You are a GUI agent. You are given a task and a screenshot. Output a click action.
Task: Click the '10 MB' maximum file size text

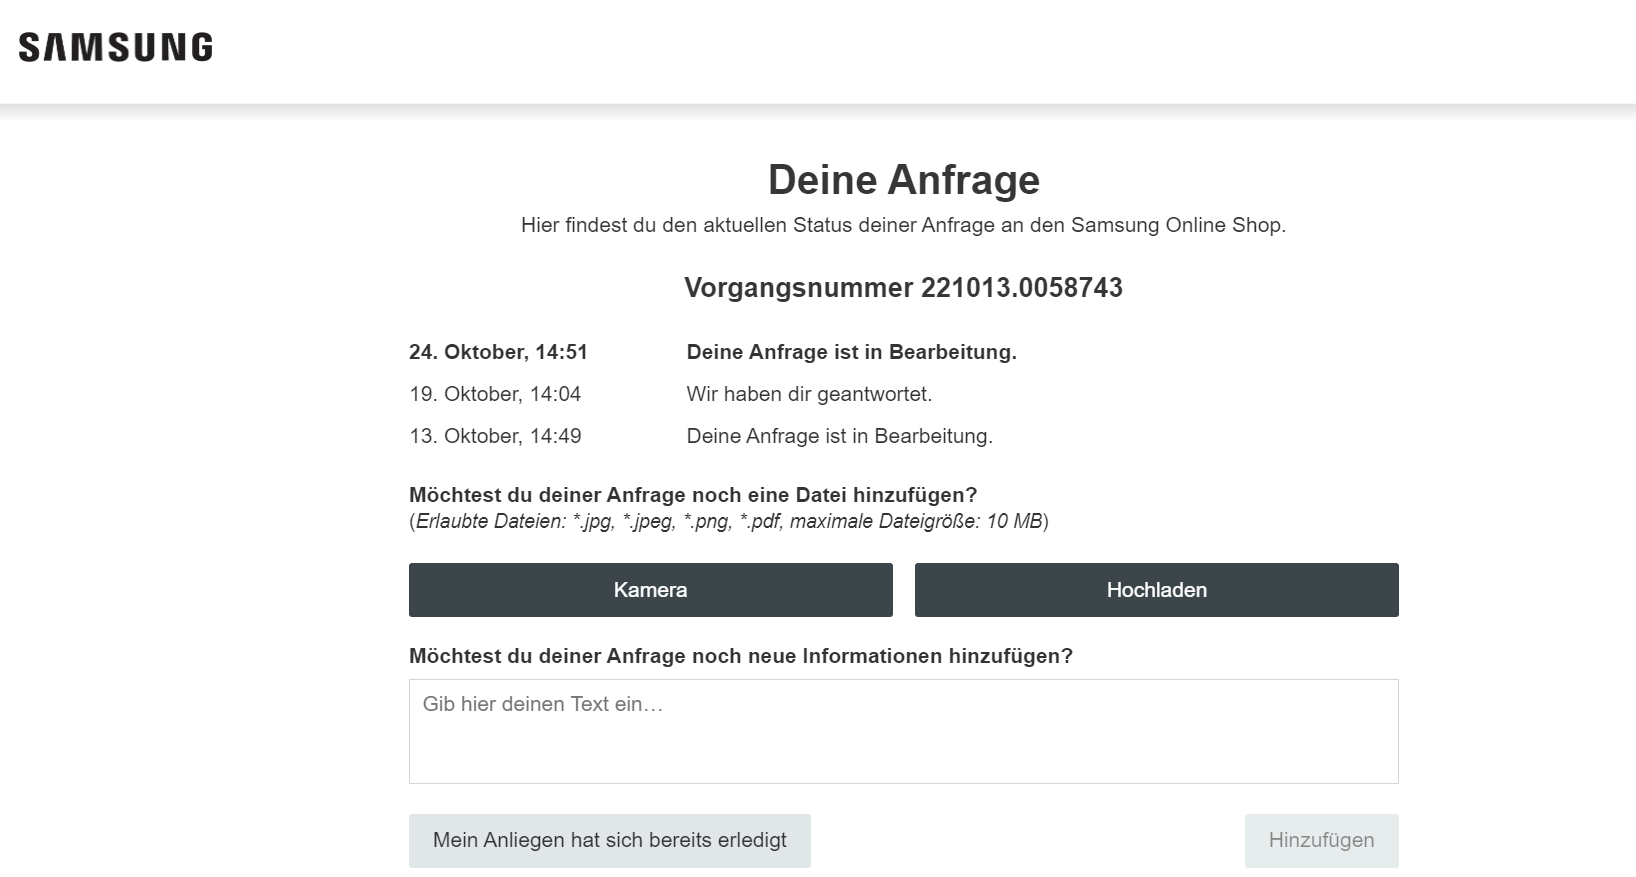[x=1013, y=521]
